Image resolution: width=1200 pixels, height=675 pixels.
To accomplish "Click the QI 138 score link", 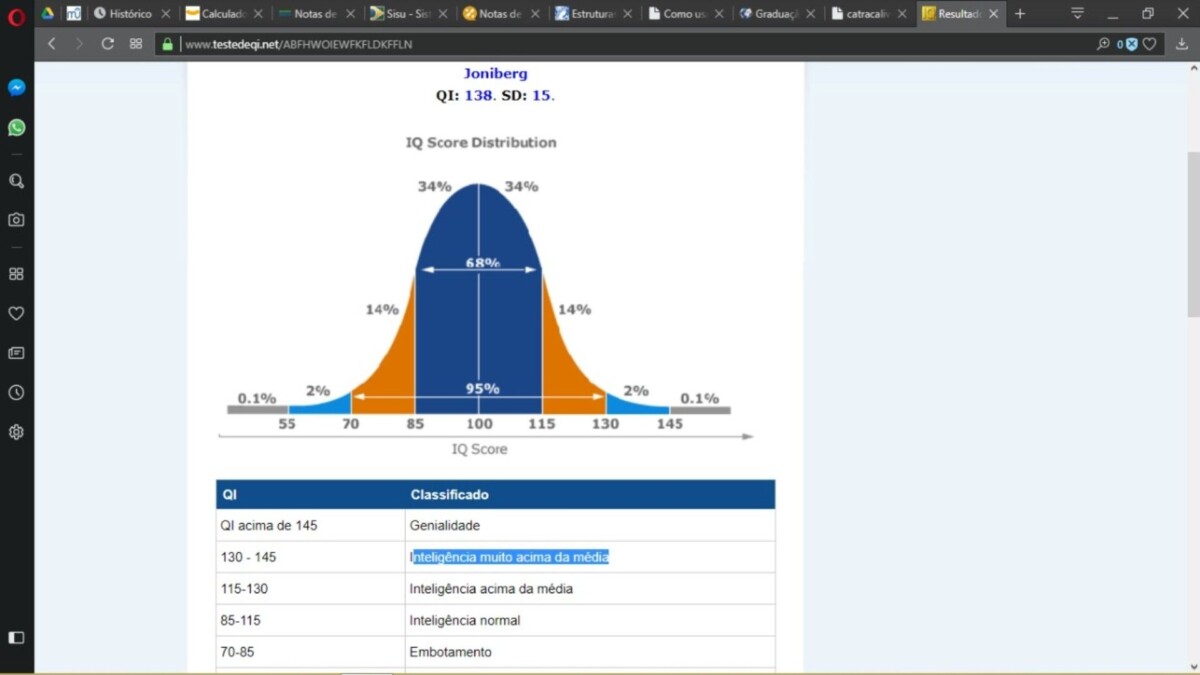I will 480,95.
